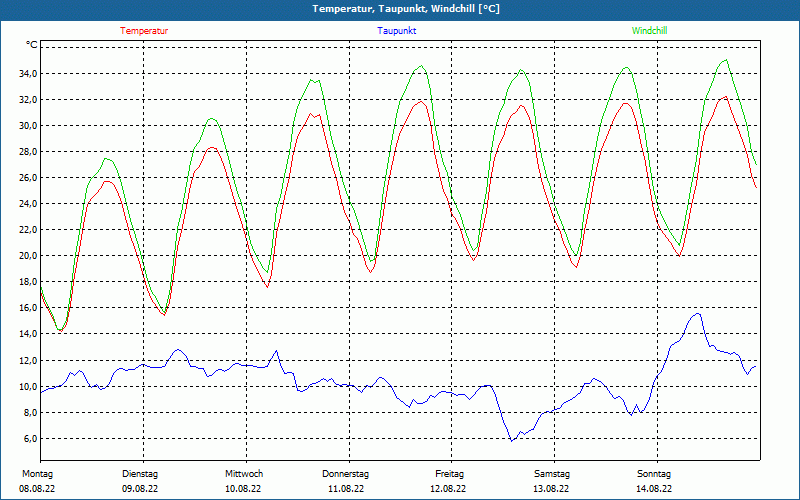This screenshot has width=800, height=500.
Task: Click the red Temperatur legend label
Action: pyautogui.click(x=144, y=31)
